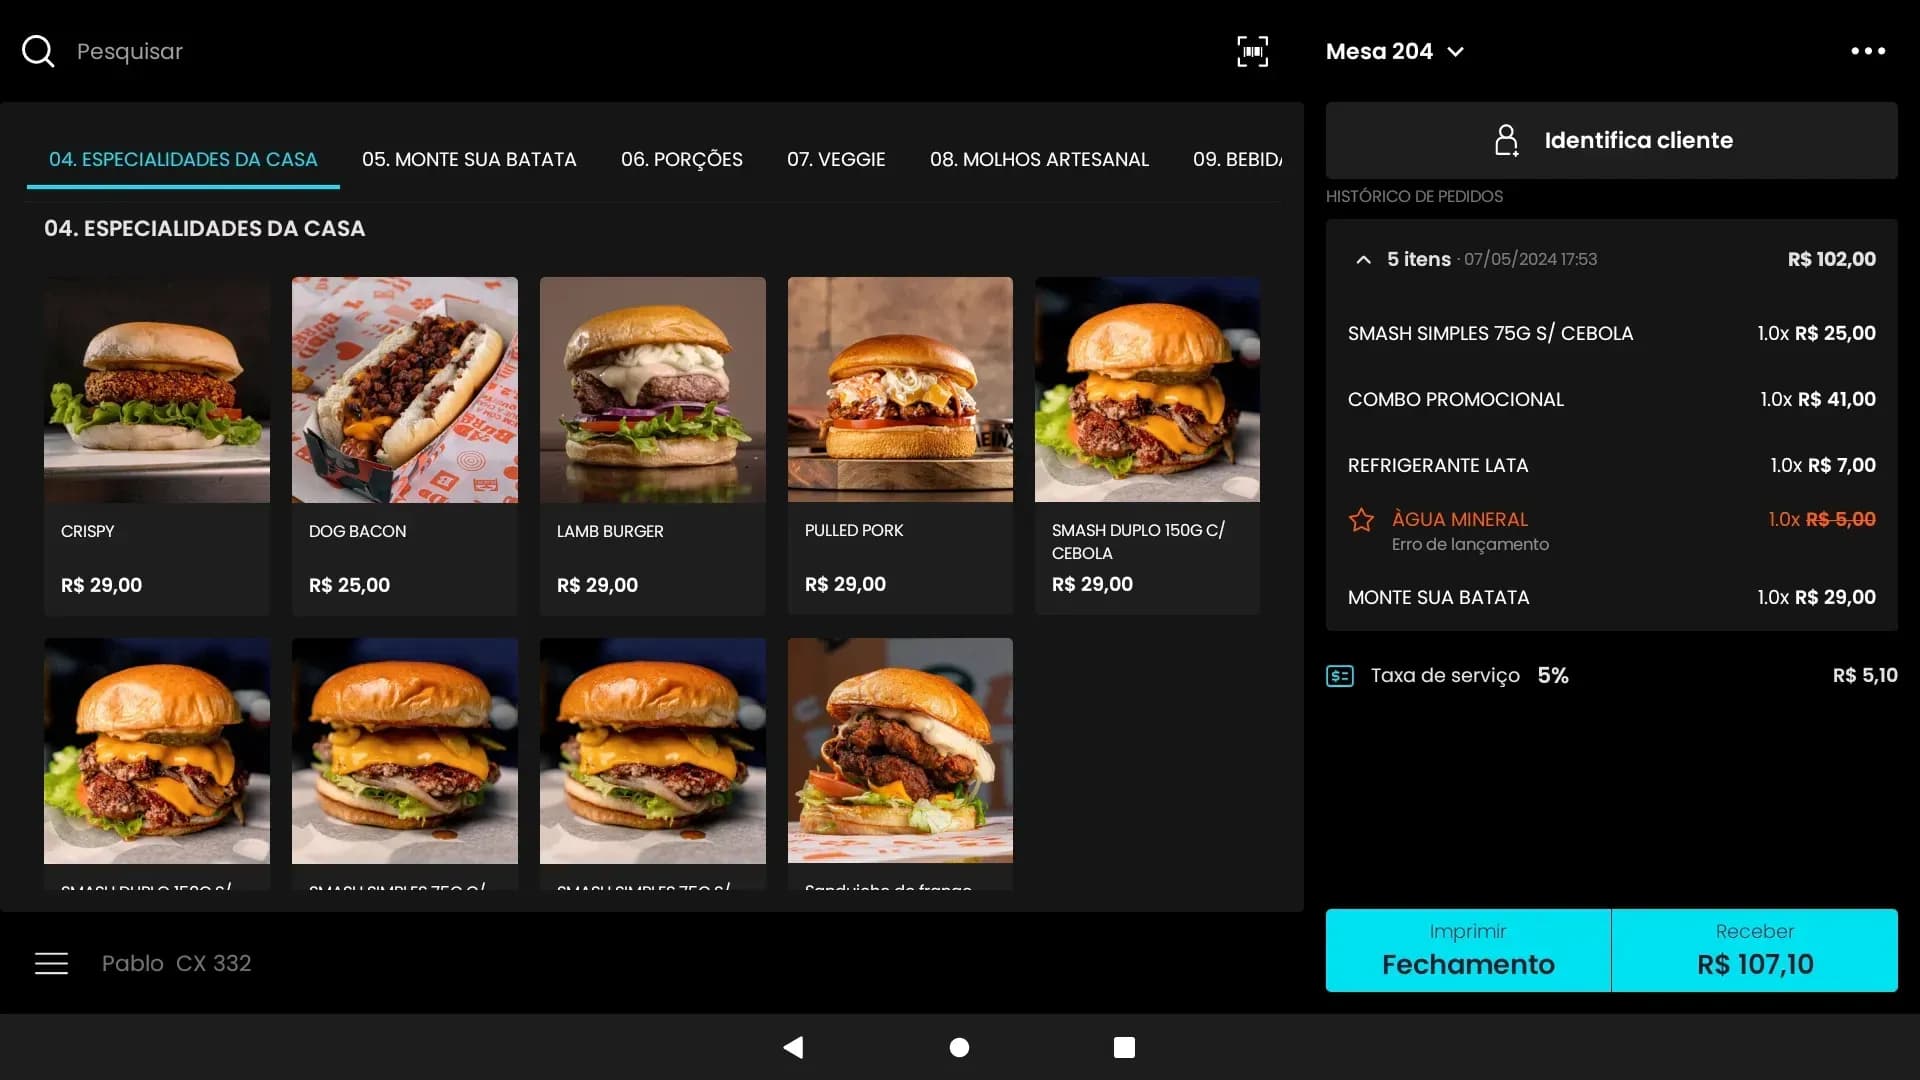
Task: Open the Mesa 204 table dropdown
Action: tap(1395, 51)
